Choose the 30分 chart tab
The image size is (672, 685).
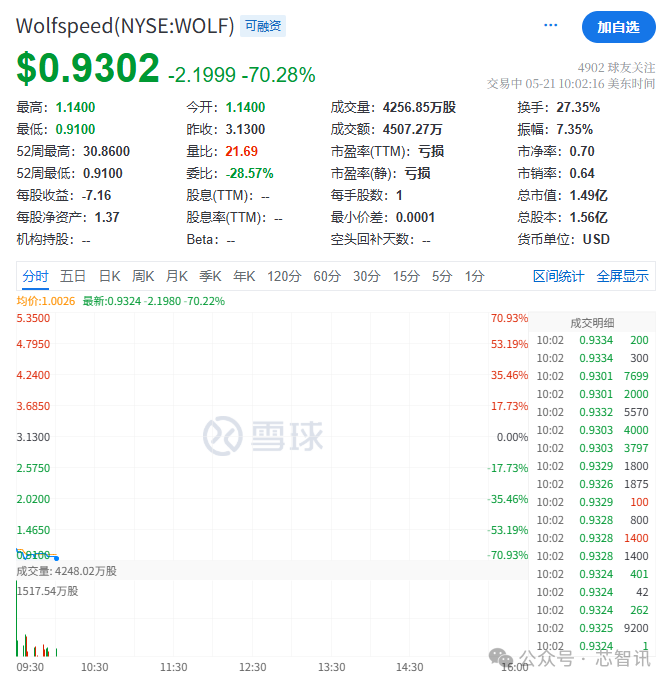[367, 276]
